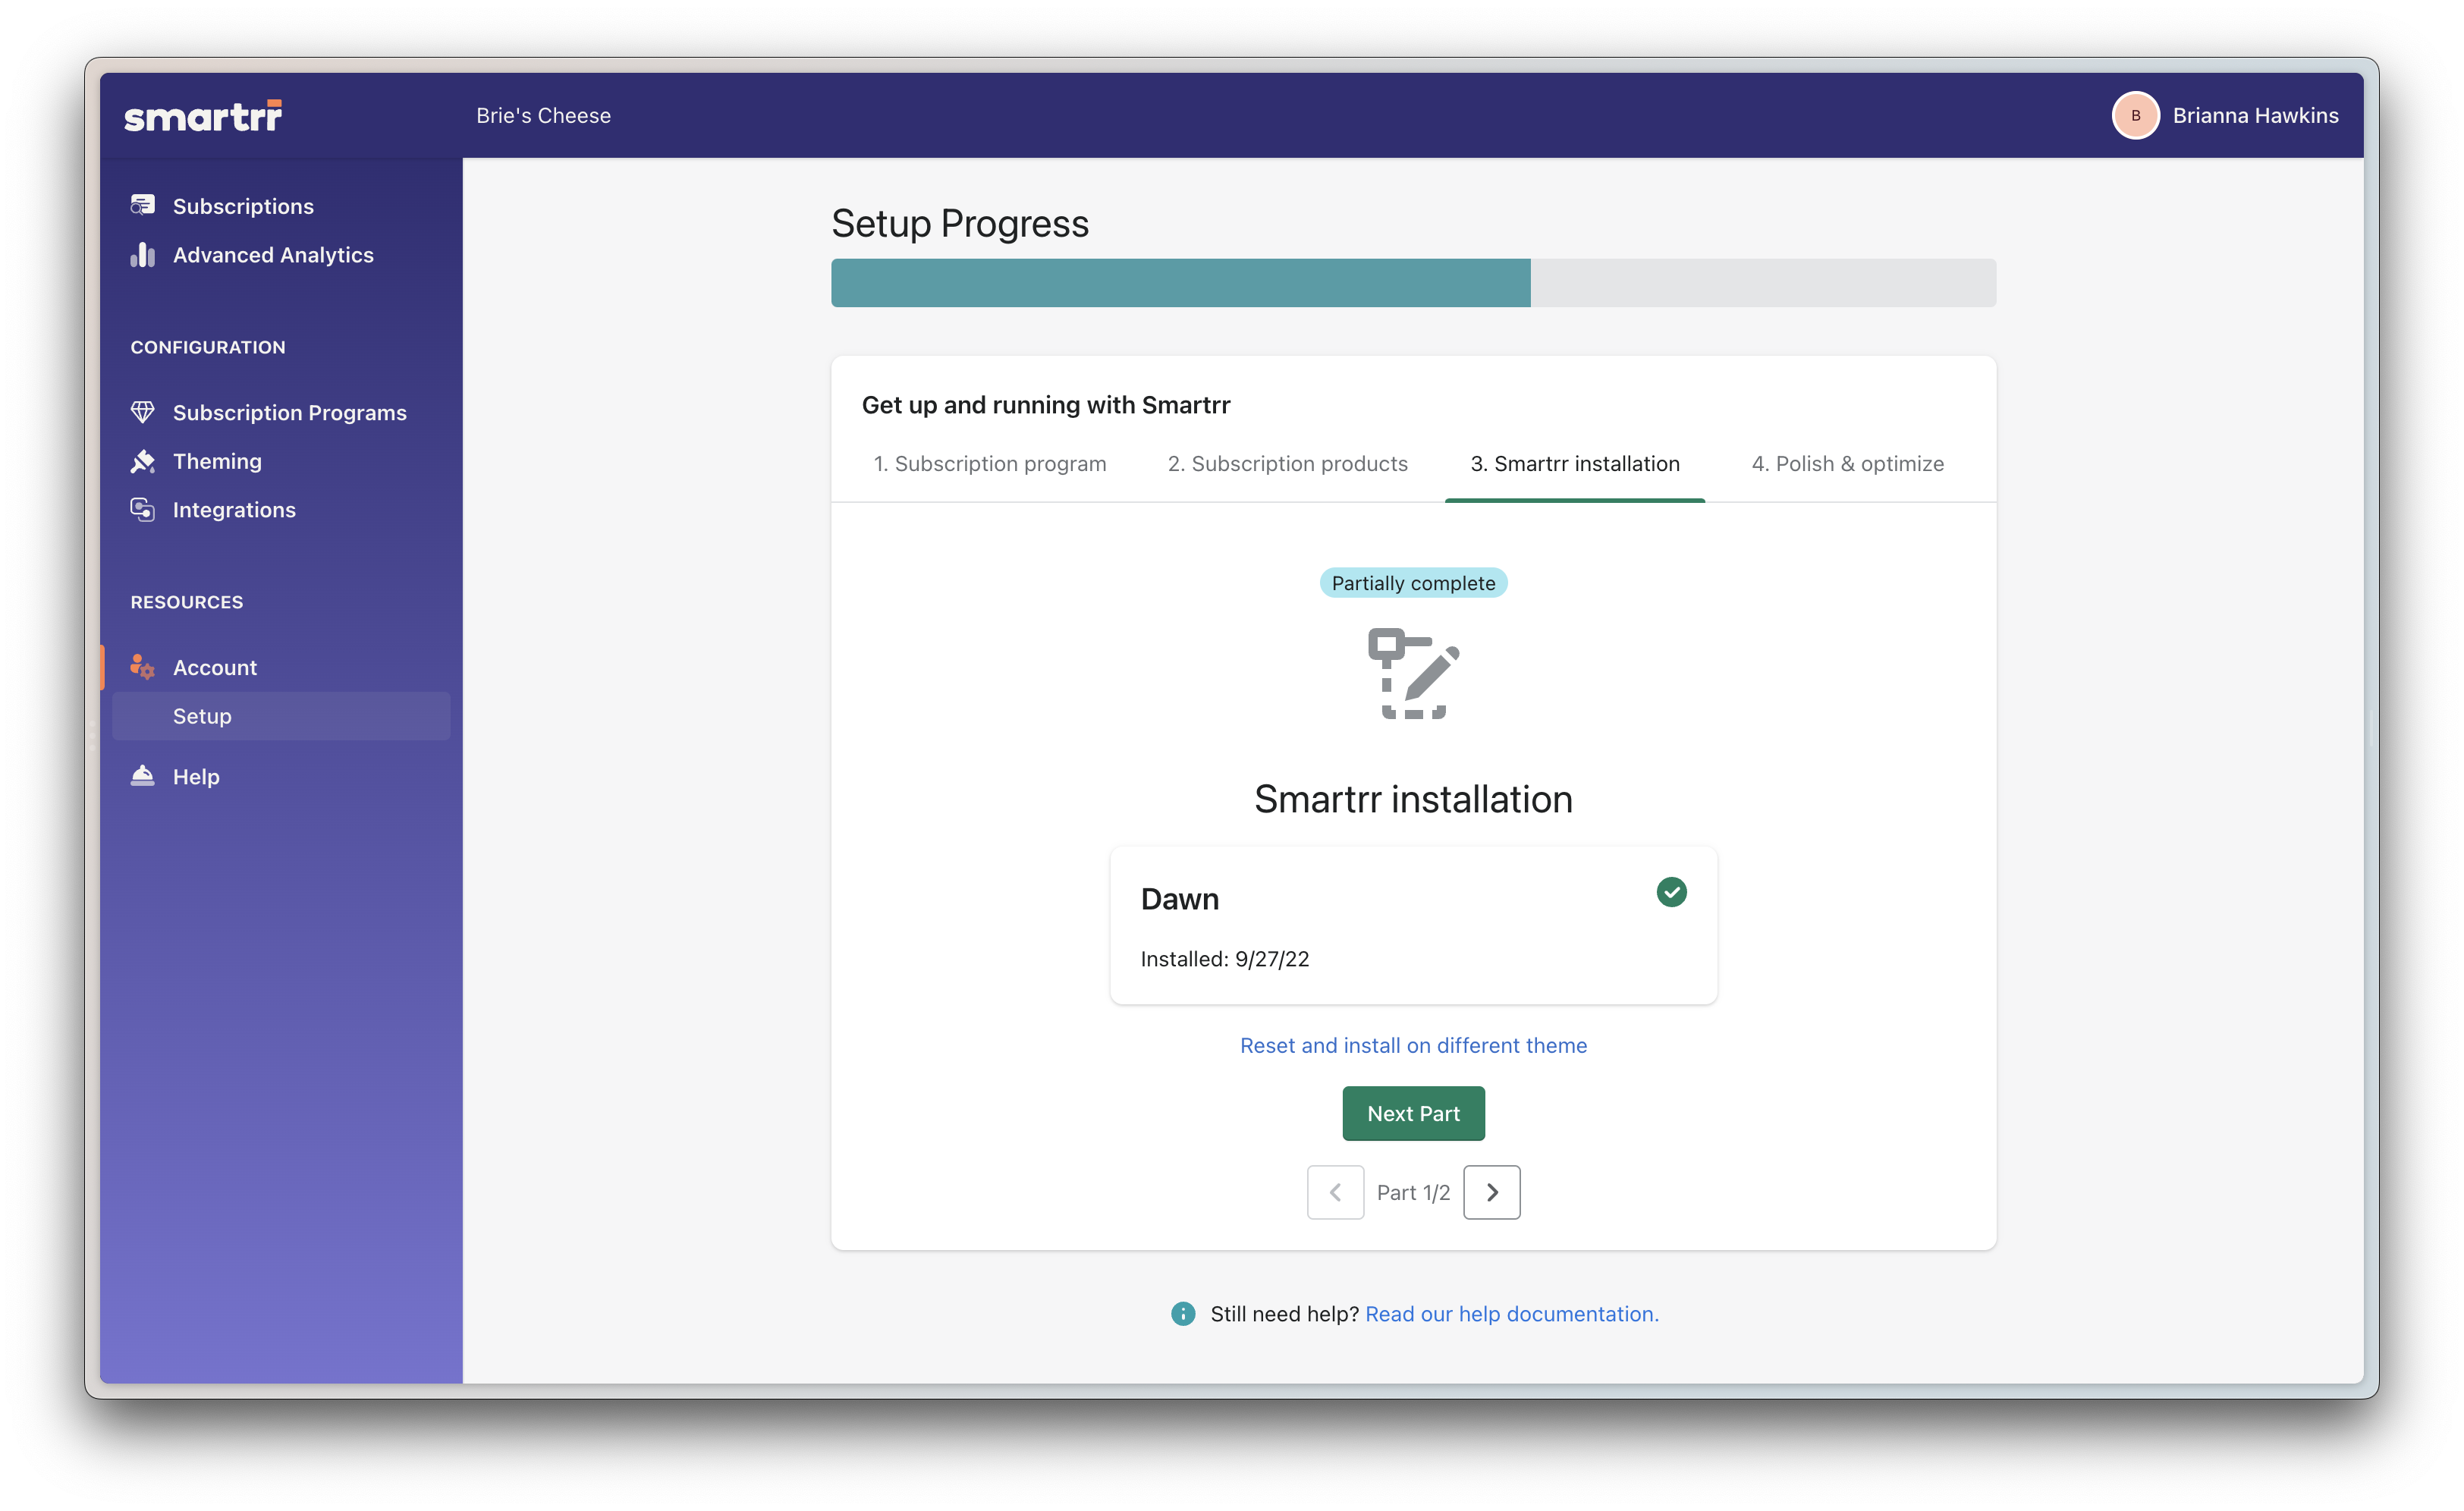Screen dimensions: 2464x1511
Task: Click the Subscription Programs diamond icon
Action: click(x=143, y=412)
